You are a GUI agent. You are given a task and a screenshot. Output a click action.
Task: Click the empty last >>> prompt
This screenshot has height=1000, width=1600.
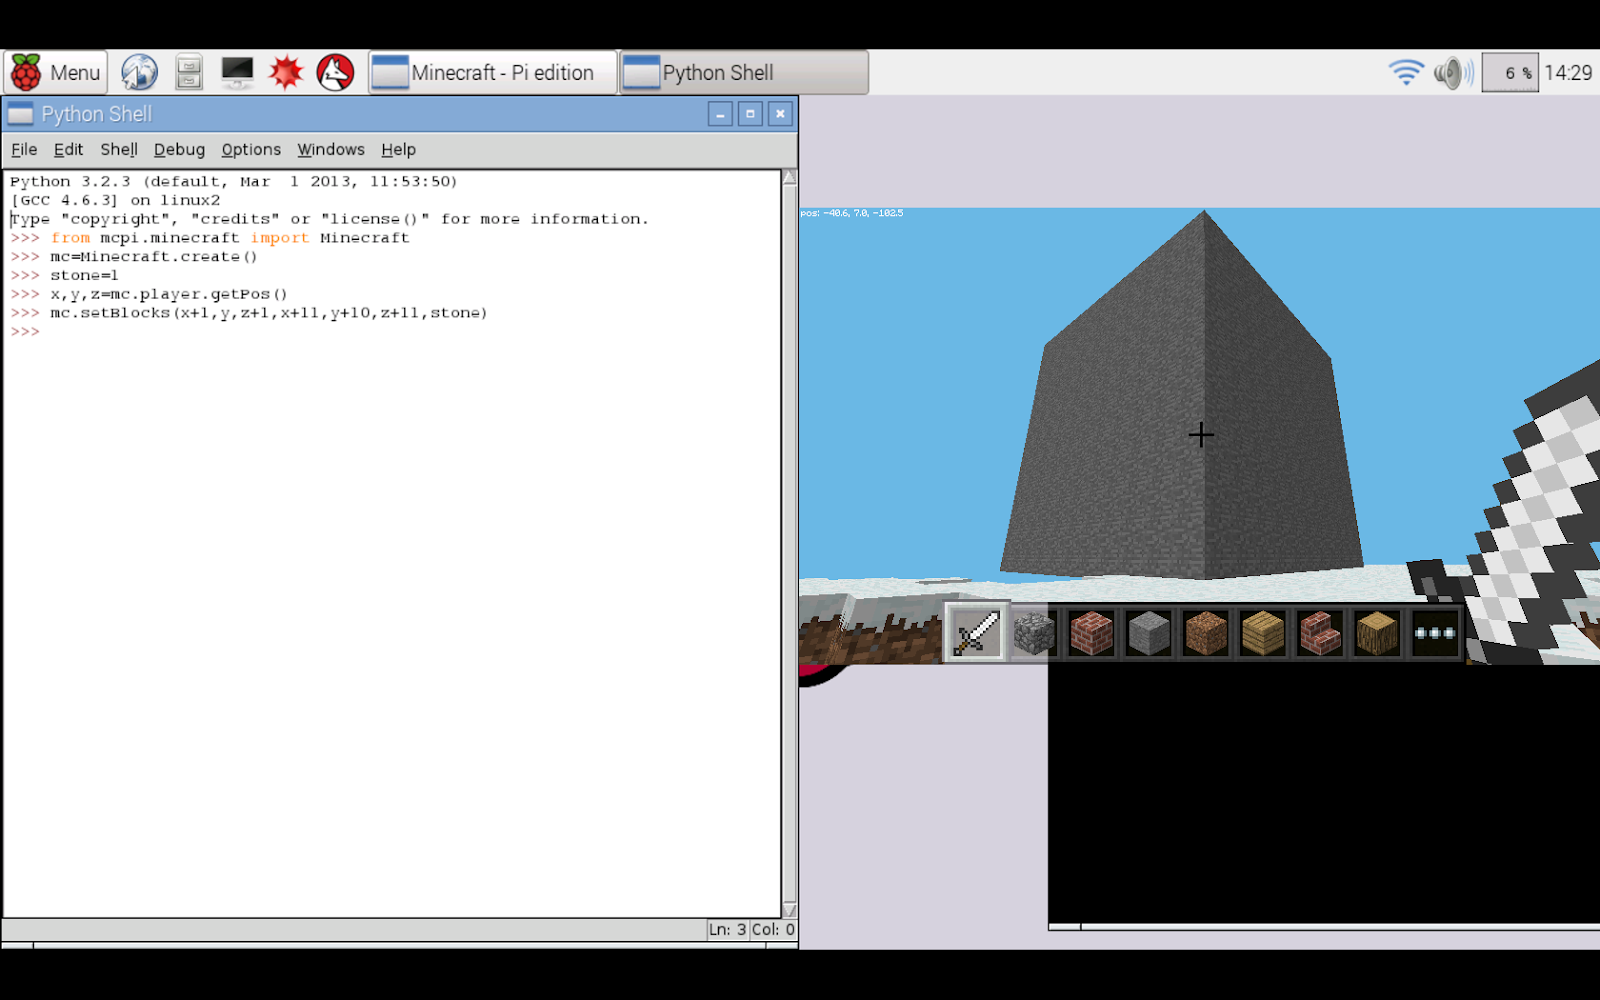pyautogui.click(x=25, y=332)
